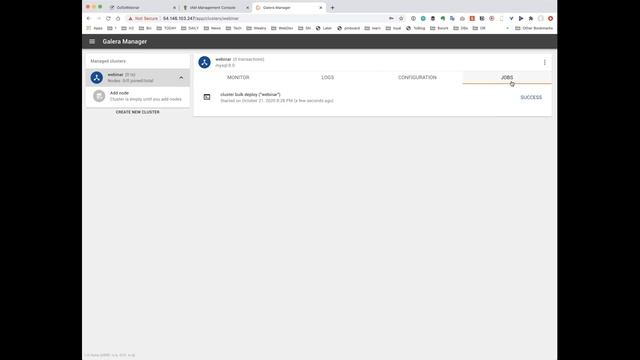Reload the current page

[108, 18]
